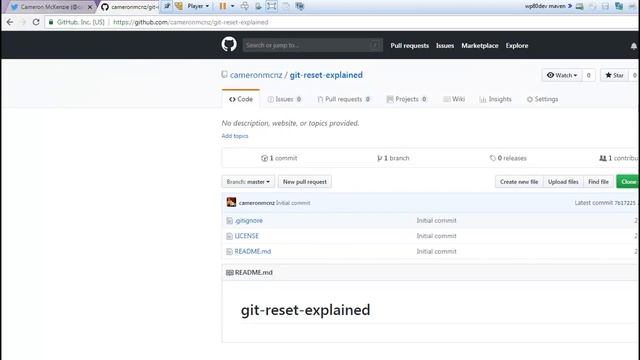Expand the pause options dropdown arrow
640x360 pixels.
click(x=233, y=6)
